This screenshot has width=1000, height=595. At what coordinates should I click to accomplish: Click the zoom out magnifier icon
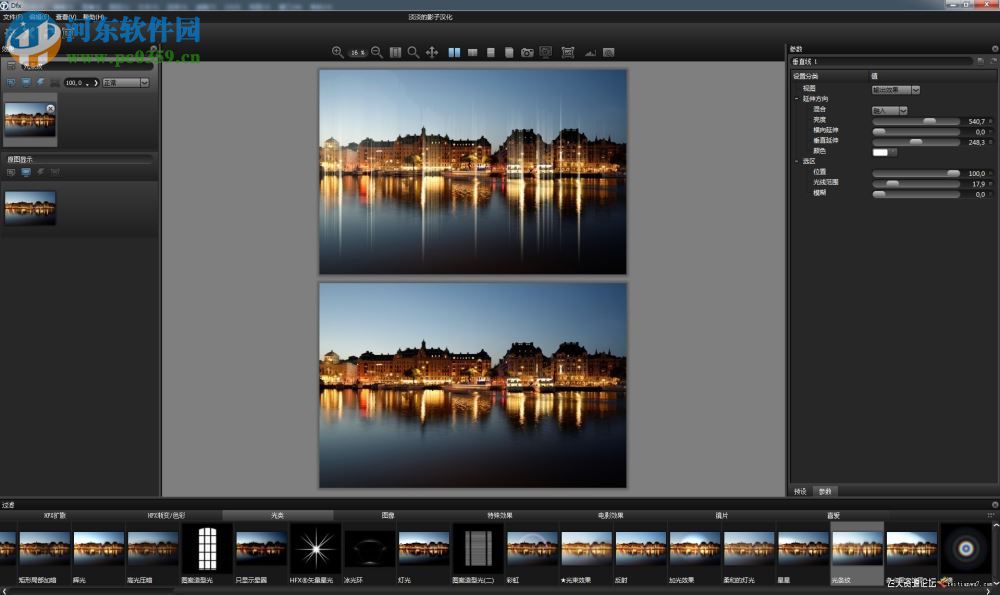(x=377, y=52)
